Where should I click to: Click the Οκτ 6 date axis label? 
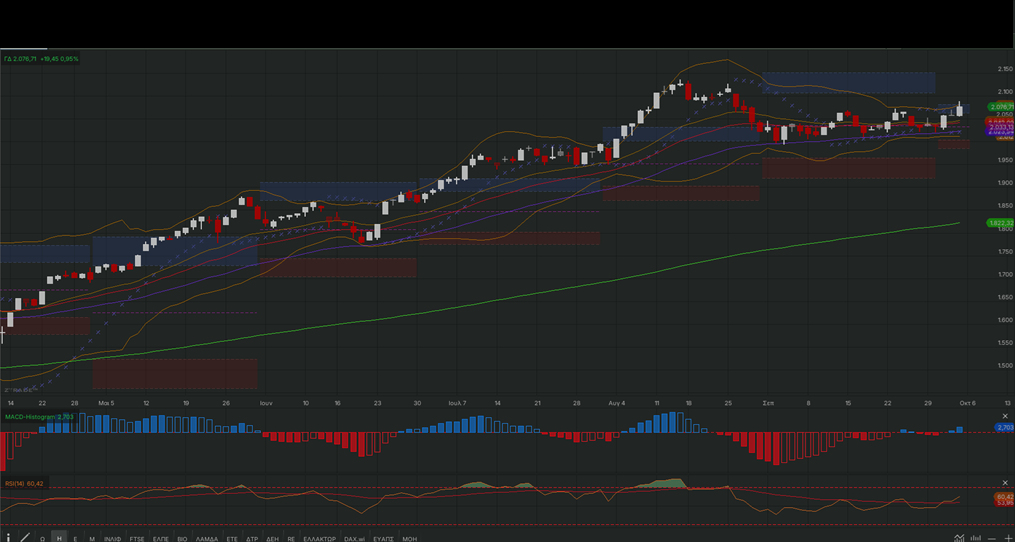click(967, 403)
